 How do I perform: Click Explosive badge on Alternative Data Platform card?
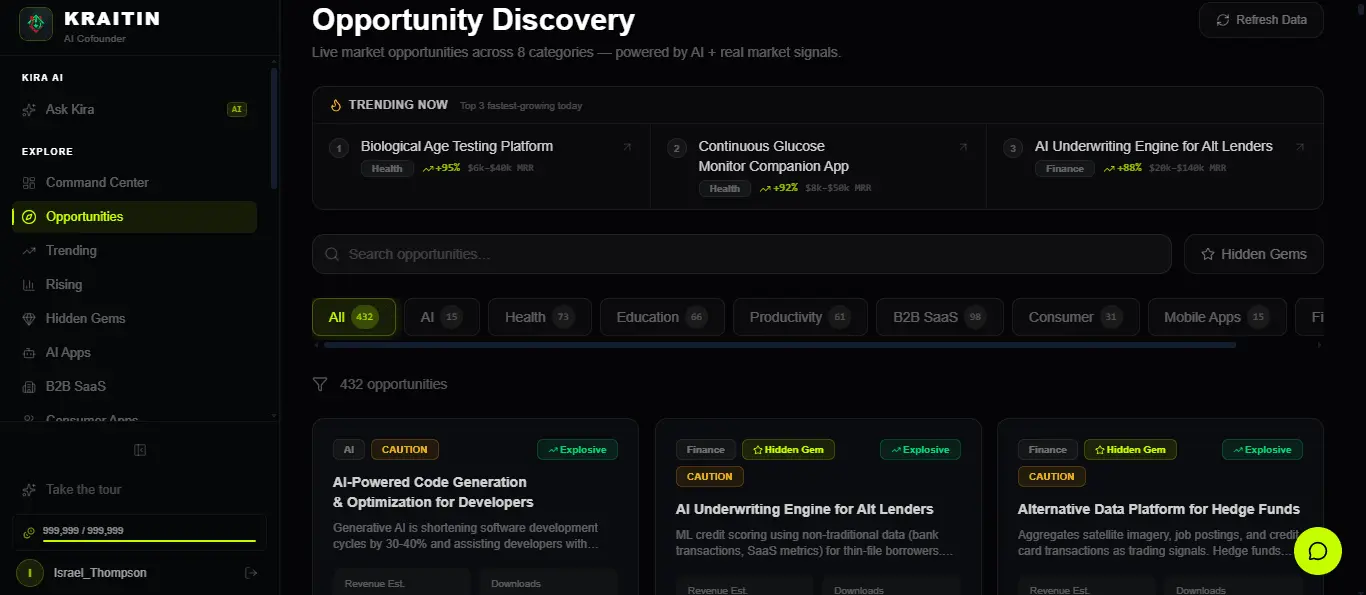coord(1262,450)
